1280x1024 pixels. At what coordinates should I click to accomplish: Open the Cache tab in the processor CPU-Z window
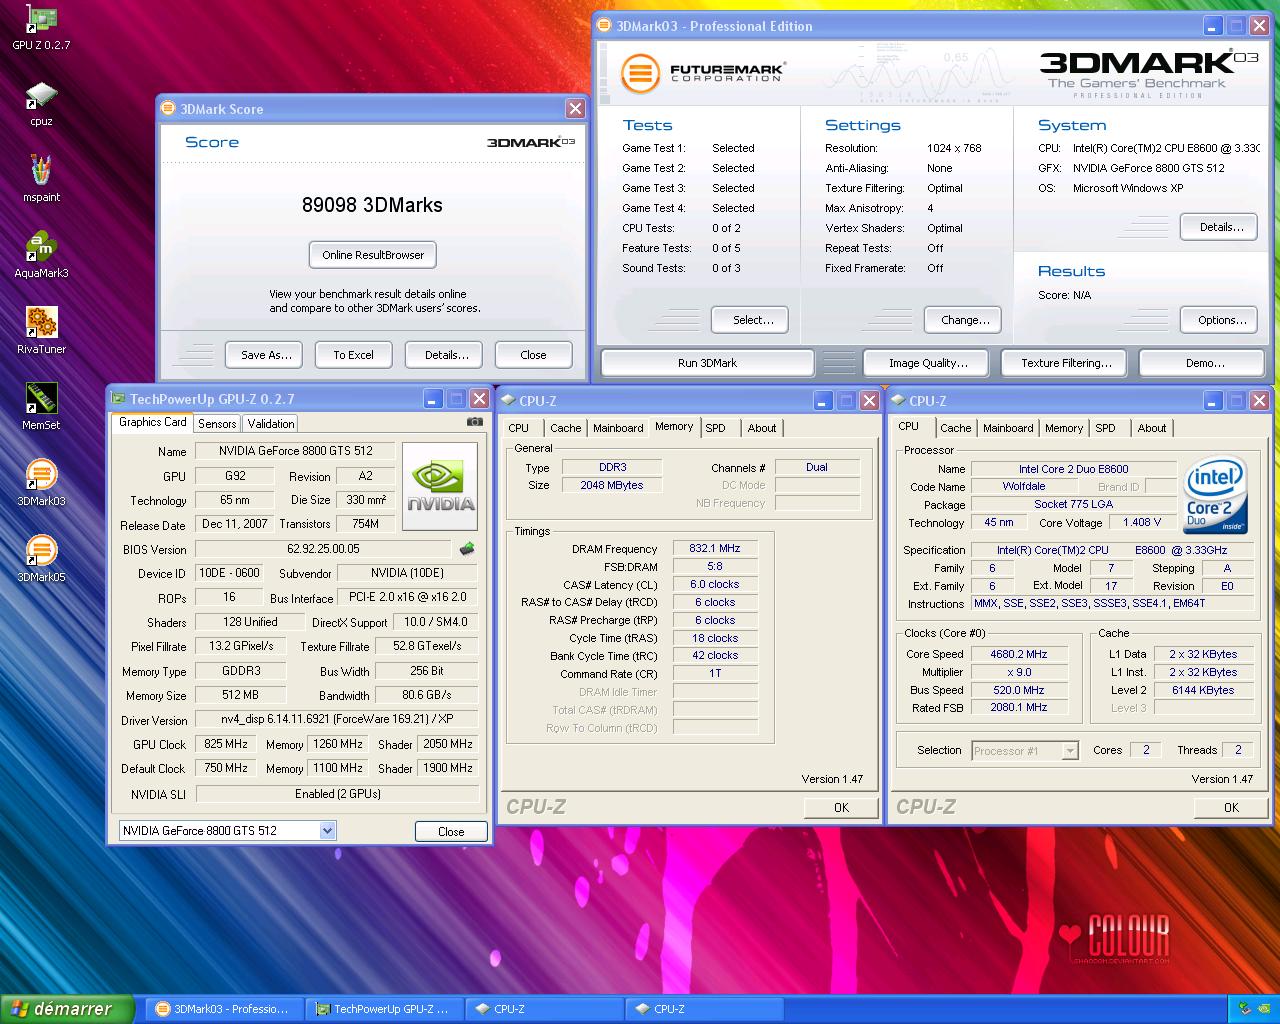(x=955, y=428)
